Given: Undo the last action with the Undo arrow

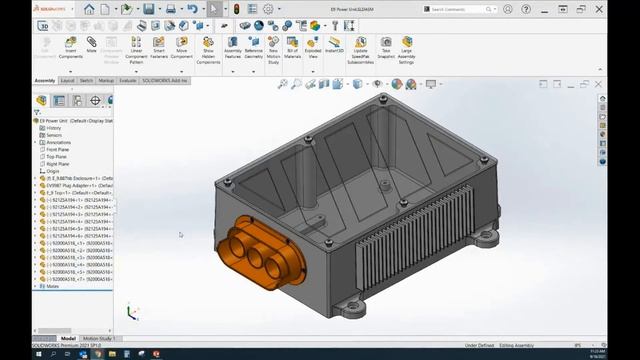Looking at the screenshot, I should click(192, 9).
